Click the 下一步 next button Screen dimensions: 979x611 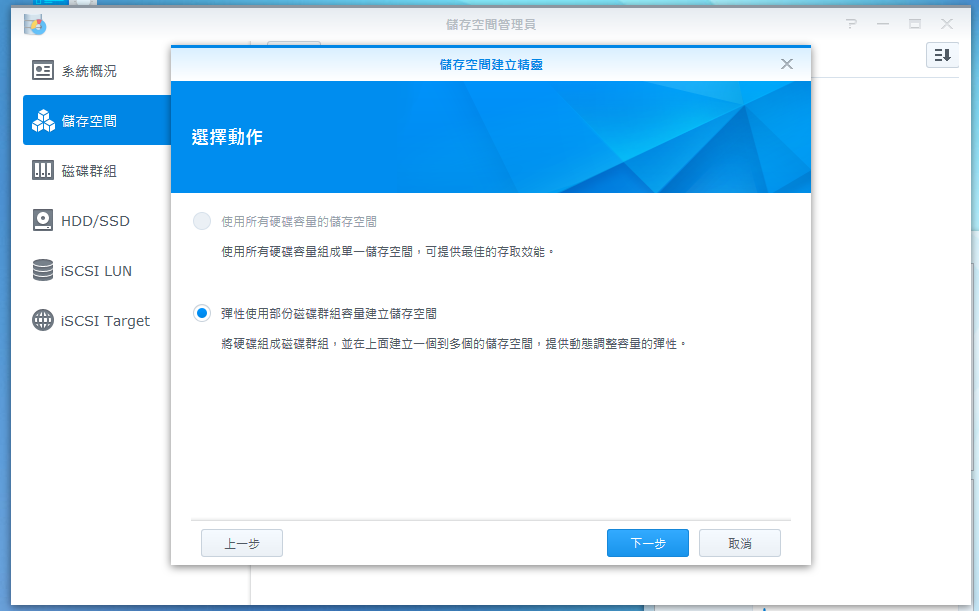[x=647, y=543]
